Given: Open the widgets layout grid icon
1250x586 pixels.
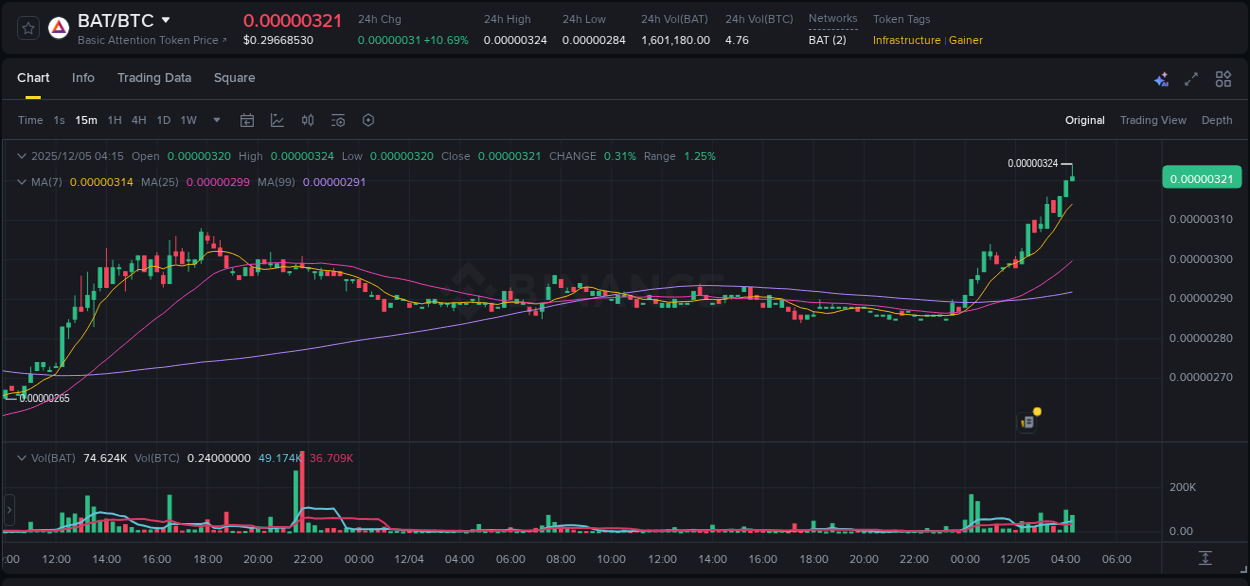Looking at the screenshot, I should [1223, 78].
